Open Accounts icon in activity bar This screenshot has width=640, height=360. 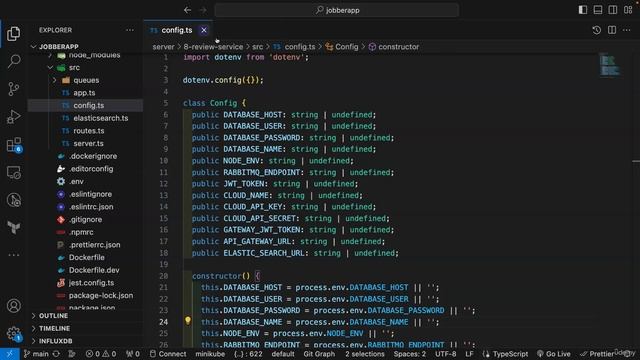tap(13, 306)
